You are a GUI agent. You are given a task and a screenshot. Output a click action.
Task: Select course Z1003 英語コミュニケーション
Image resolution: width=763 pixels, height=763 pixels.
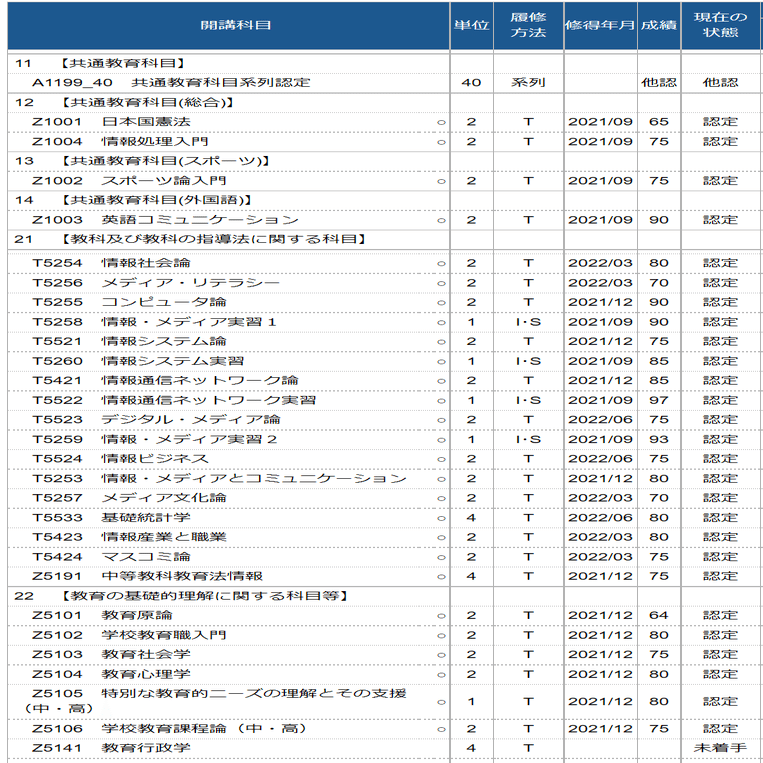coord(165,220)
